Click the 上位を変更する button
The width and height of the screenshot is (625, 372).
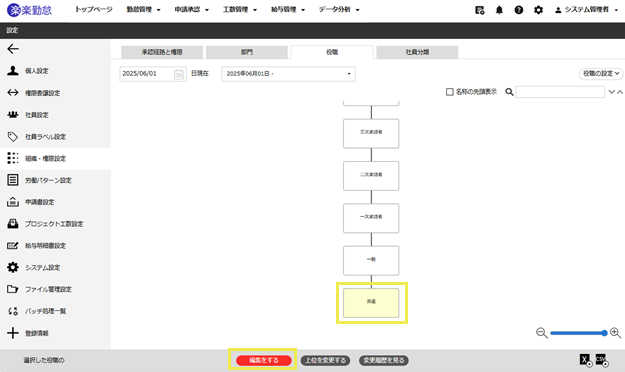pyautogui.click(x=326, y=360)
